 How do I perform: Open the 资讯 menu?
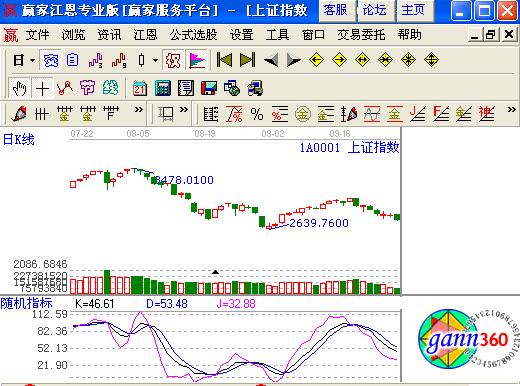point(109,35)
